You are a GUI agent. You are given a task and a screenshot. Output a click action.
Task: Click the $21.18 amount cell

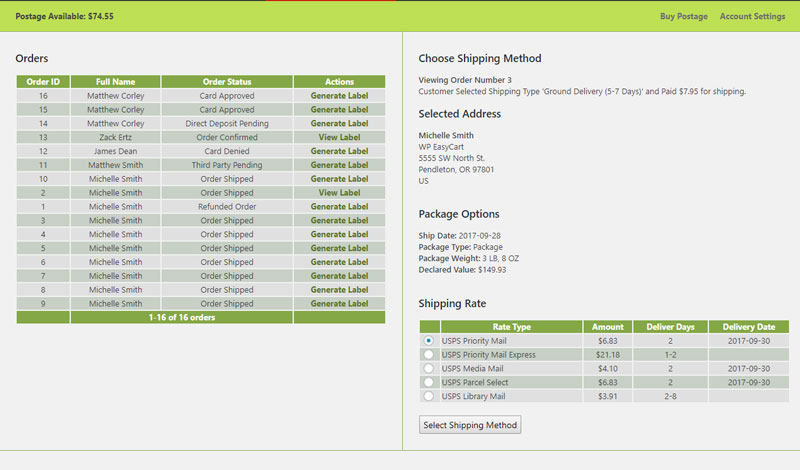(x=608, y=354)
